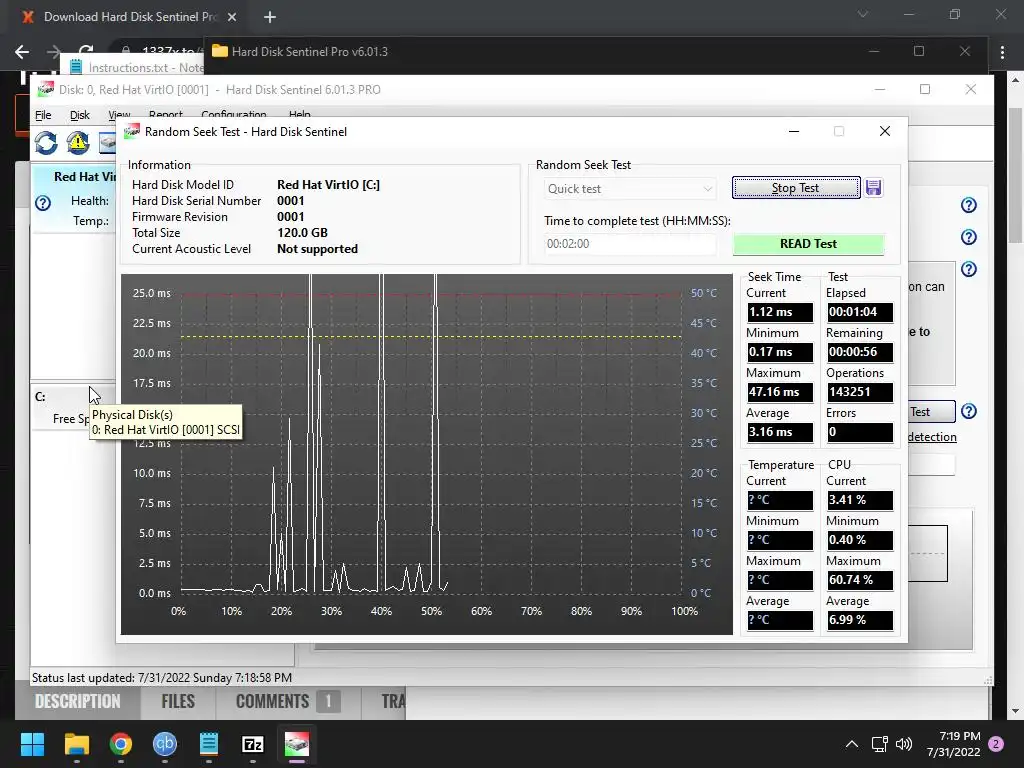Open 7-Zip from the taskbar
Screen dimensions: 1024x768
tap(253, 744)
